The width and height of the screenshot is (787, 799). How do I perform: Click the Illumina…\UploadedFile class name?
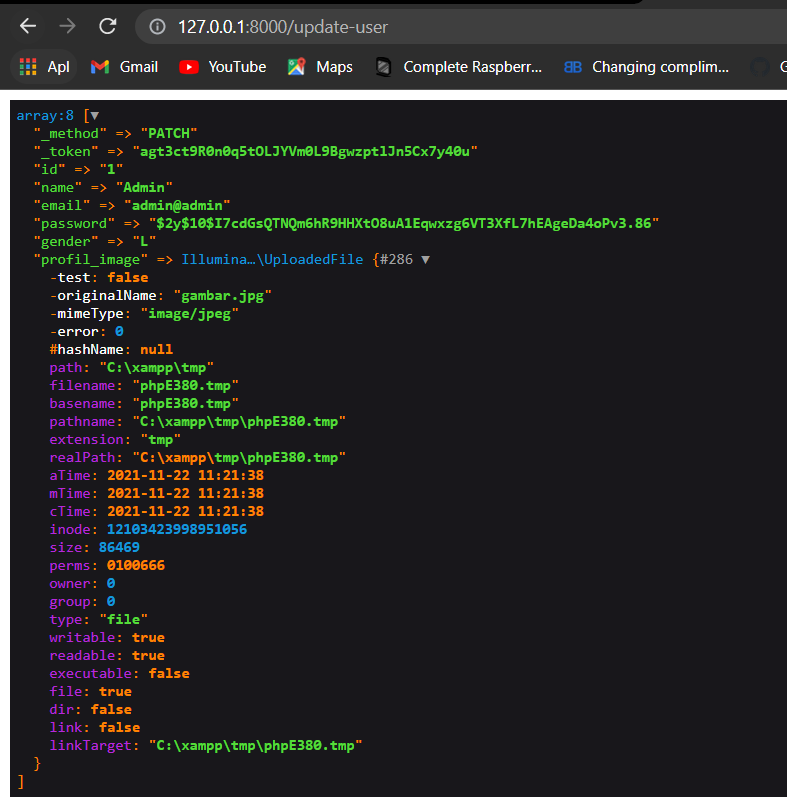(x=272, y=259)
